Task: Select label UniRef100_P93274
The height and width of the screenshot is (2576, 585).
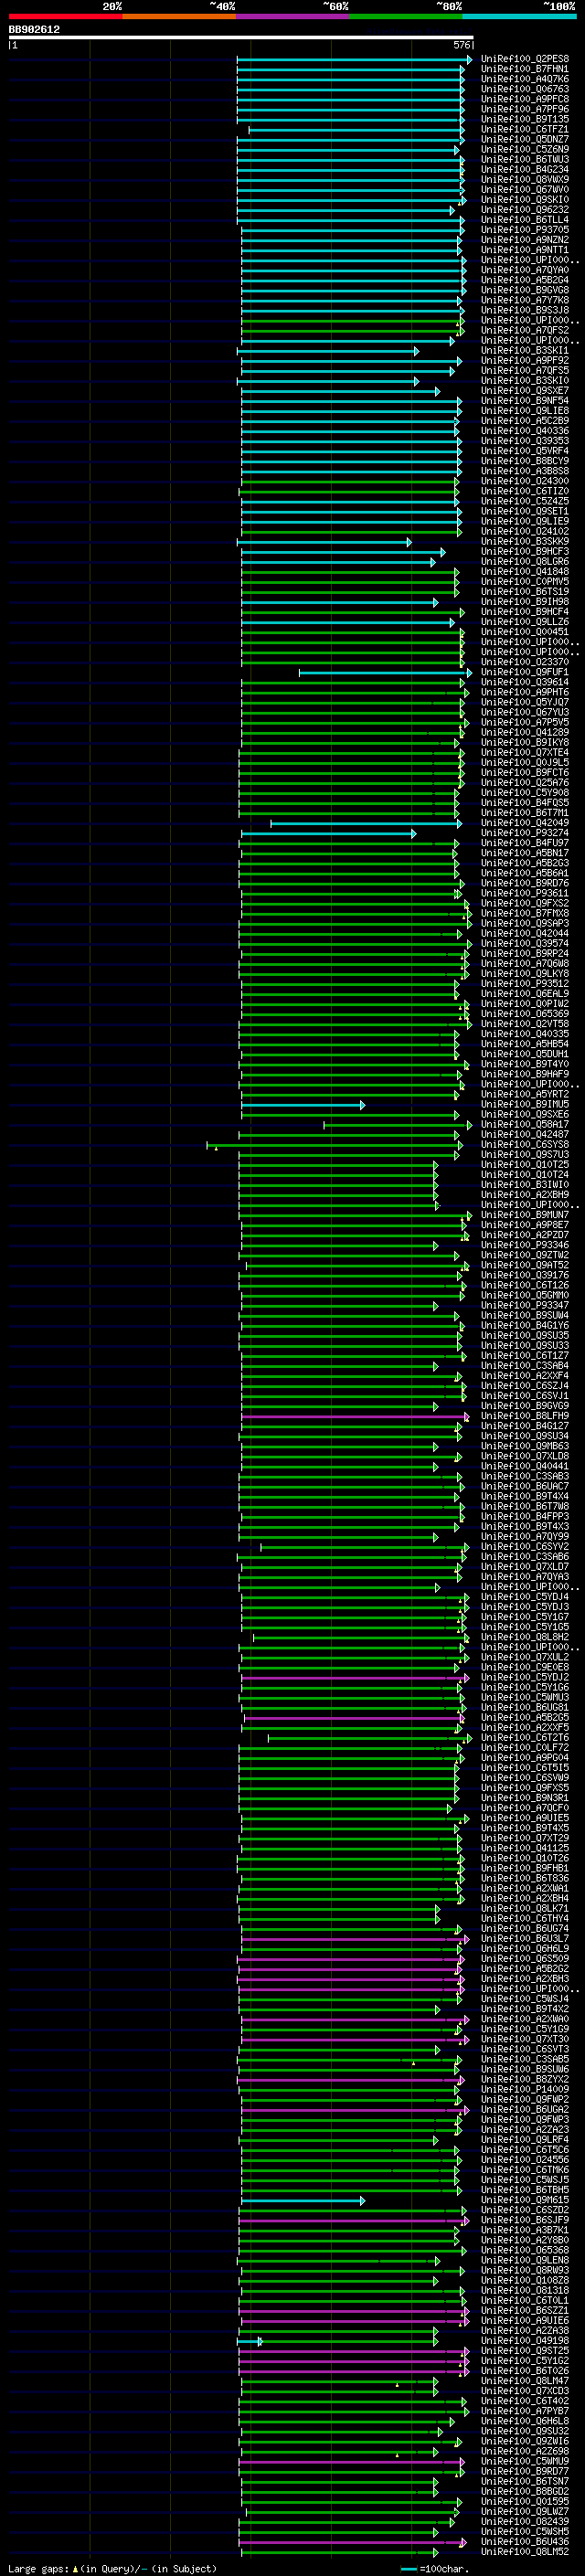Action: click(525, 833)
